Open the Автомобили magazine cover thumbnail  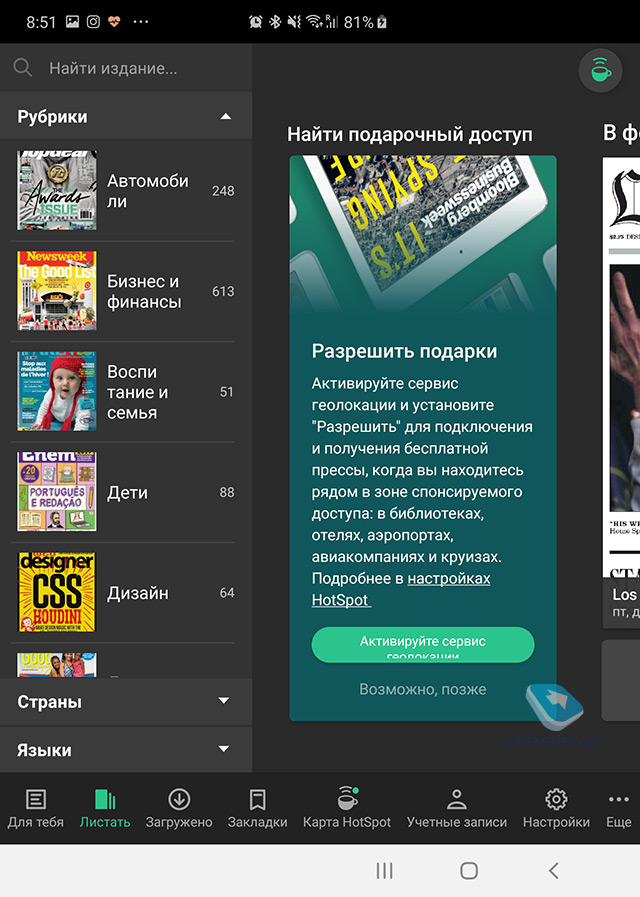point(57,190)
